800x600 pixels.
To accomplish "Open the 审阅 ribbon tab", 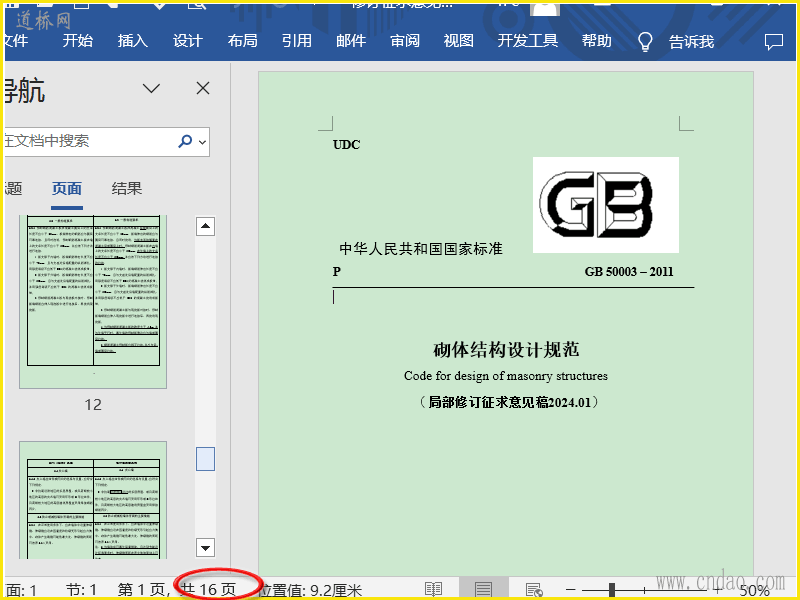I will pos(405,41).
